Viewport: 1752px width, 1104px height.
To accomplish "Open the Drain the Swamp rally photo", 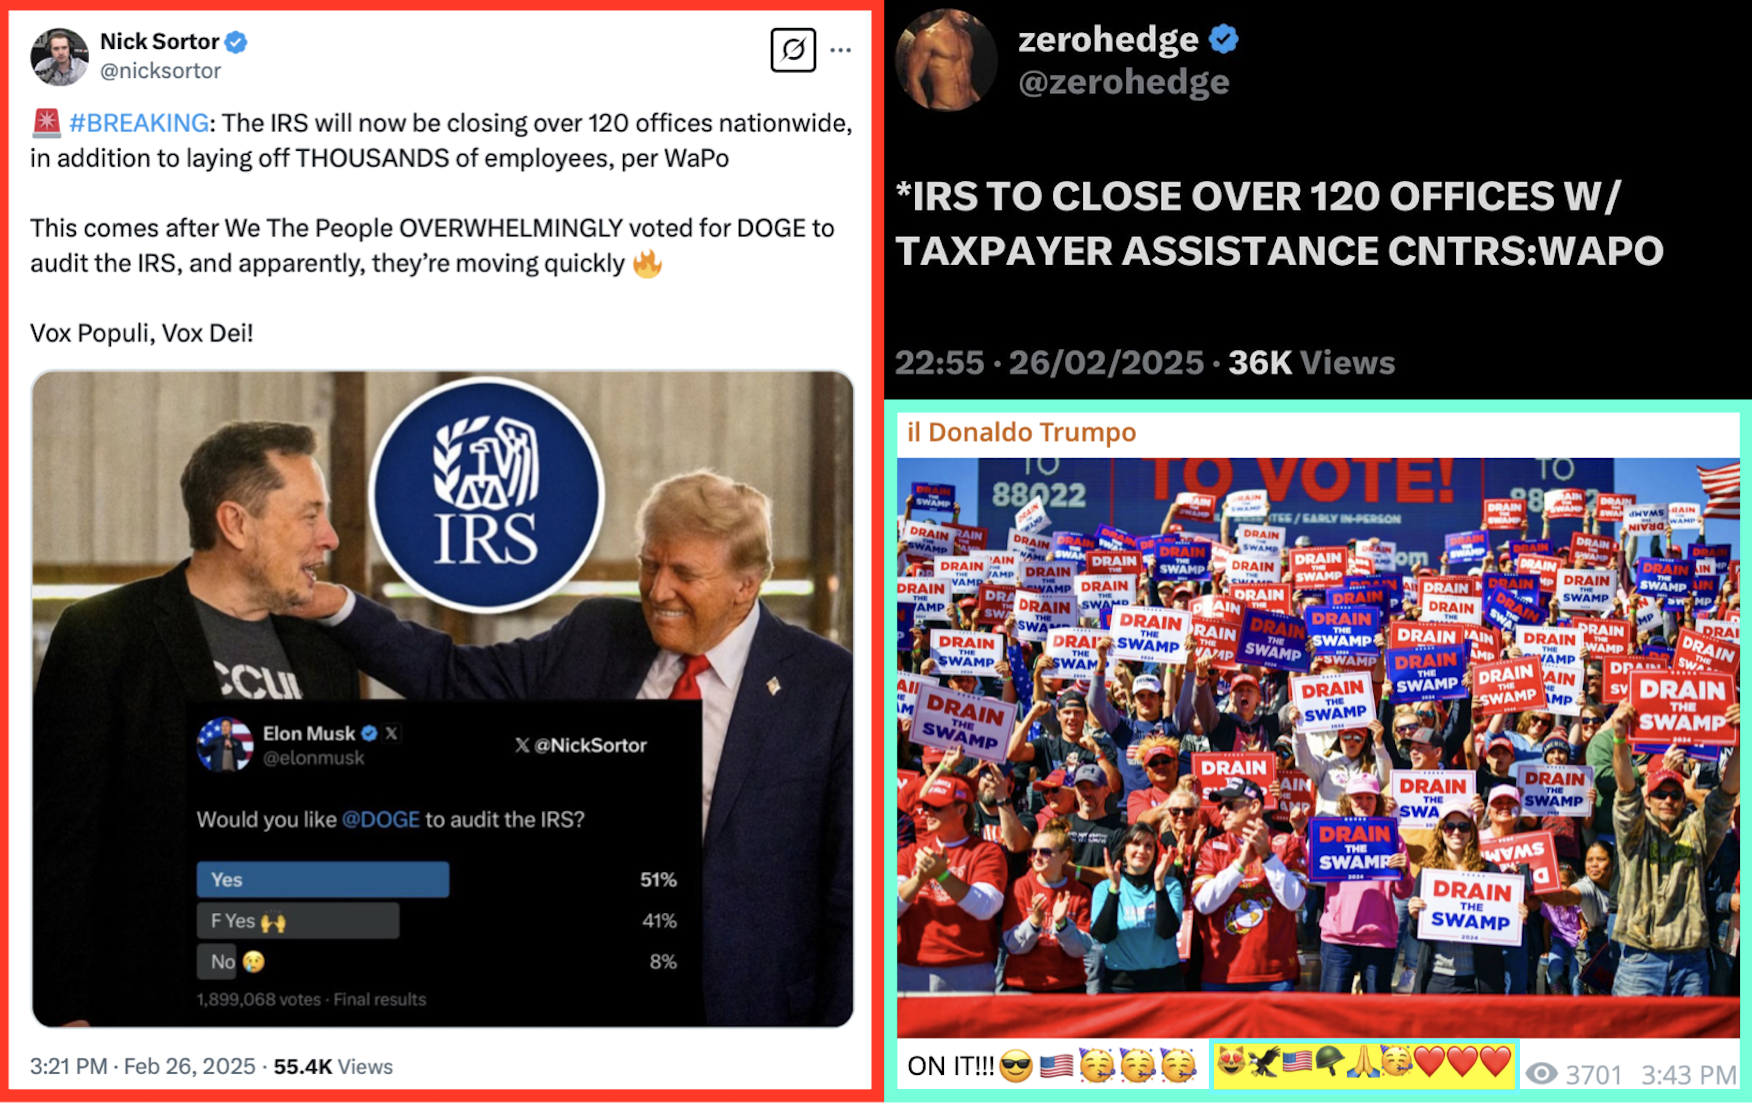I will point(1317,747).
